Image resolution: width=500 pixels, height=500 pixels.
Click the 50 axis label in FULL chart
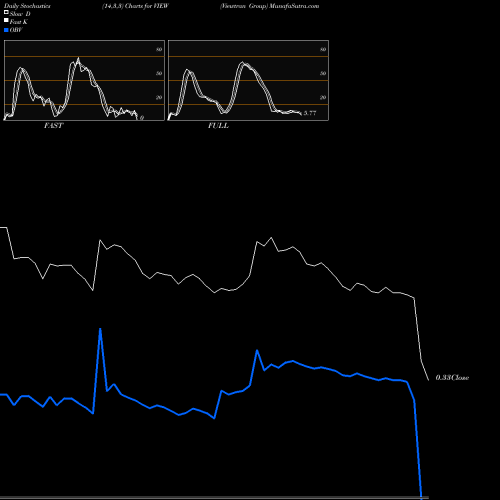coord(323,73)
